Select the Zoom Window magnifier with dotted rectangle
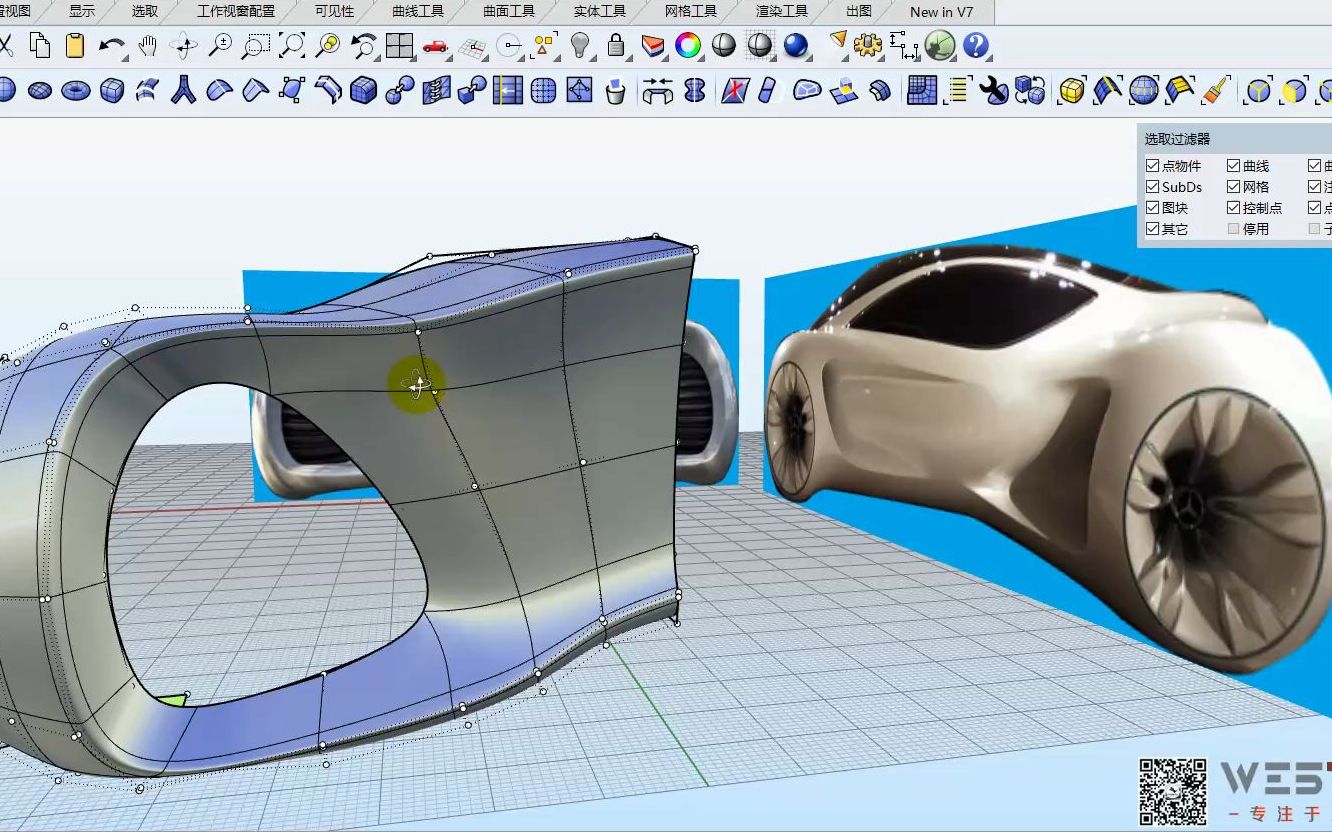This screenshot has width=1332, height=832. click(256, 46)
